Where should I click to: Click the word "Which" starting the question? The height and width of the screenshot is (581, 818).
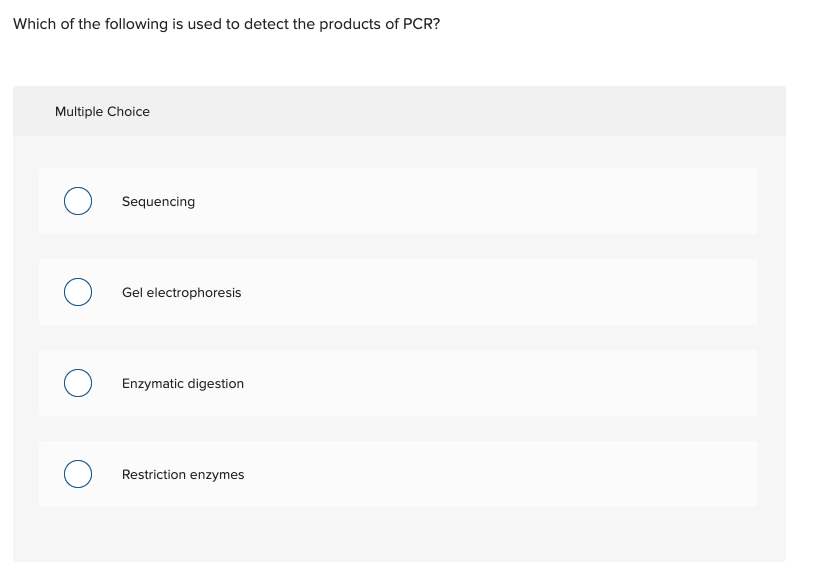34,24
